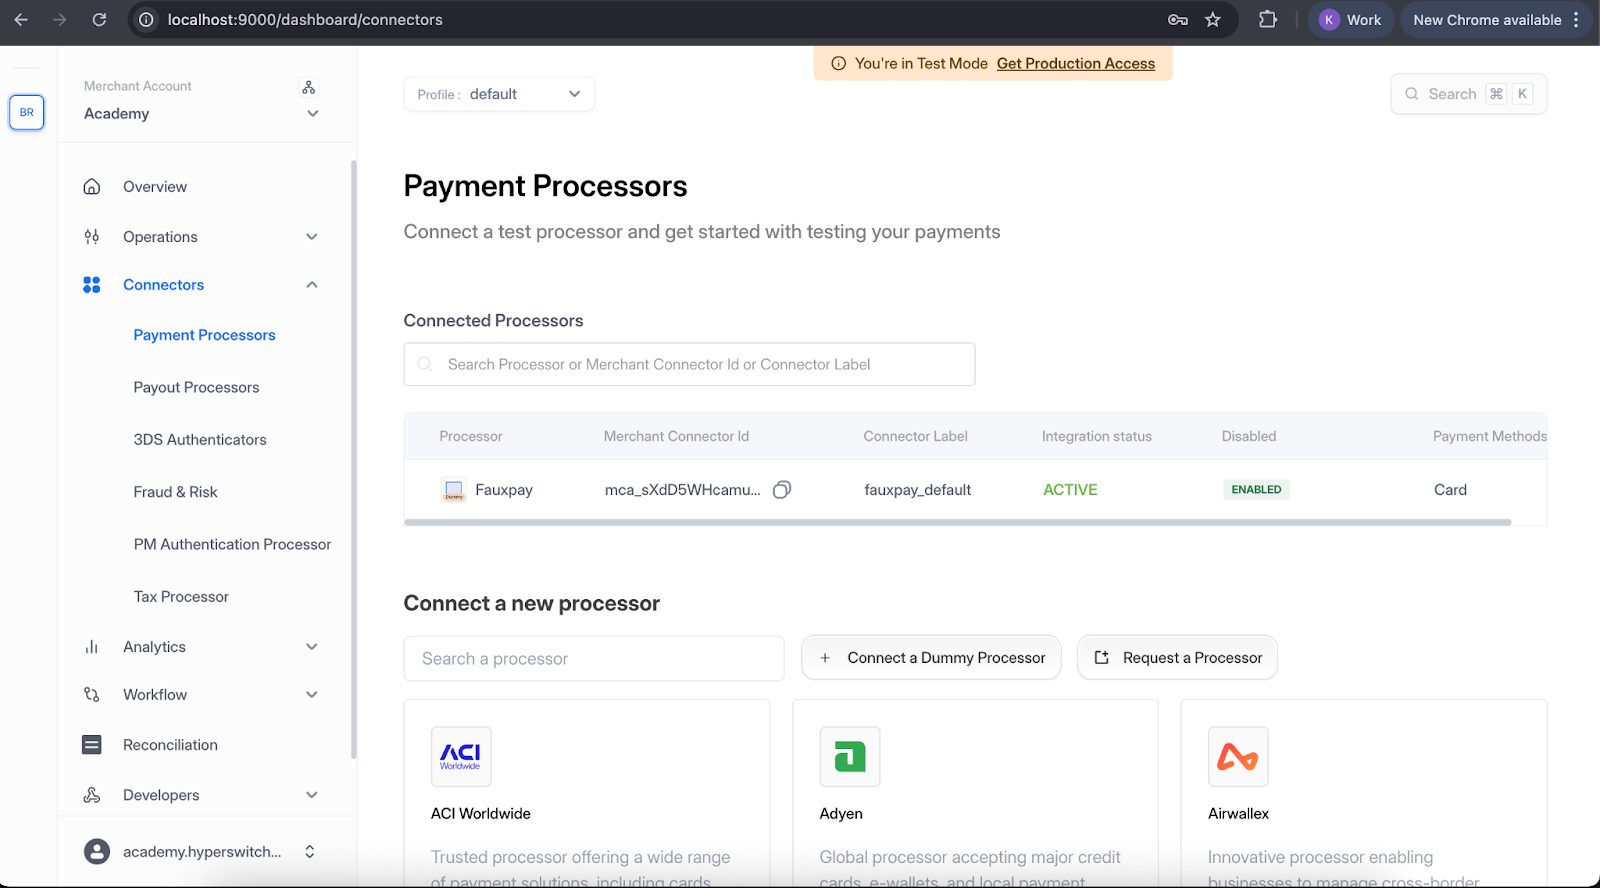Collapse the Connectors sidebar section
The width and height of the screenshot is (1600, 888).
click(x=312, y=285)
